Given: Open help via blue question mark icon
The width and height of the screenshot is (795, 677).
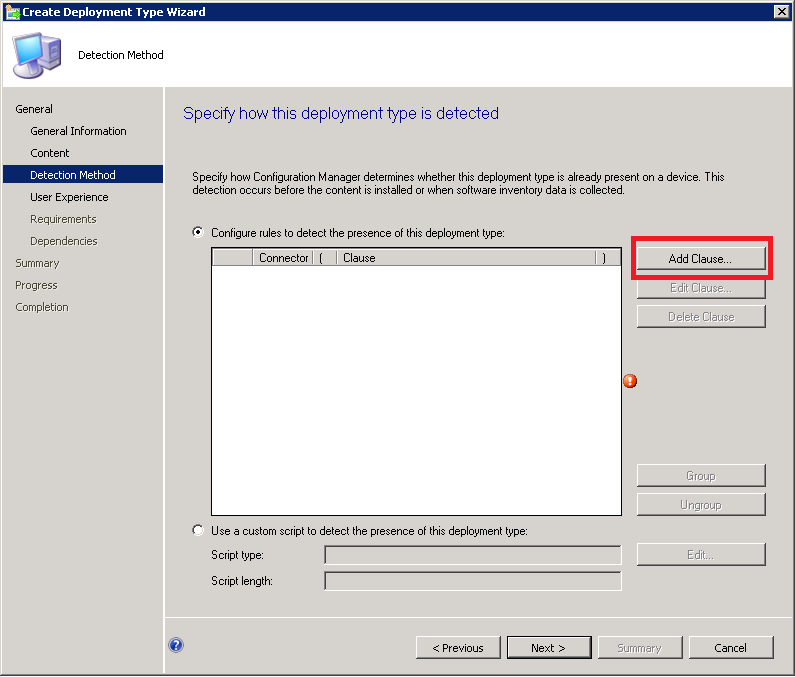Looking at the screenshot, I should tap(176, 645).
